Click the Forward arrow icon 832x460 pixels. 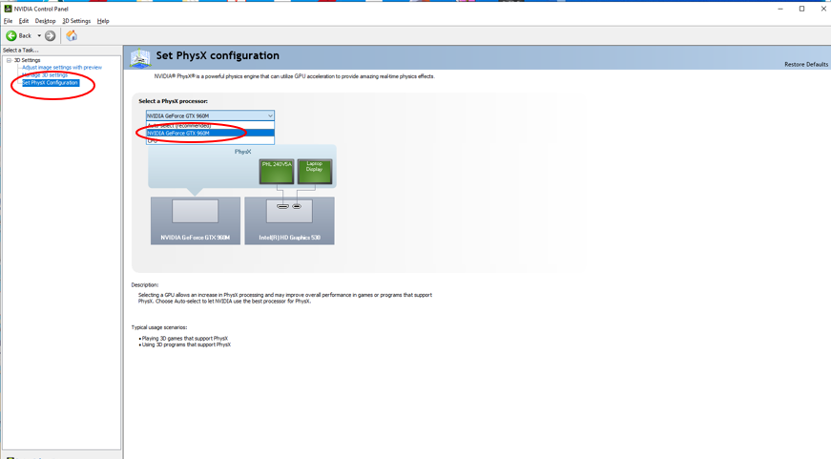[50, 36]
